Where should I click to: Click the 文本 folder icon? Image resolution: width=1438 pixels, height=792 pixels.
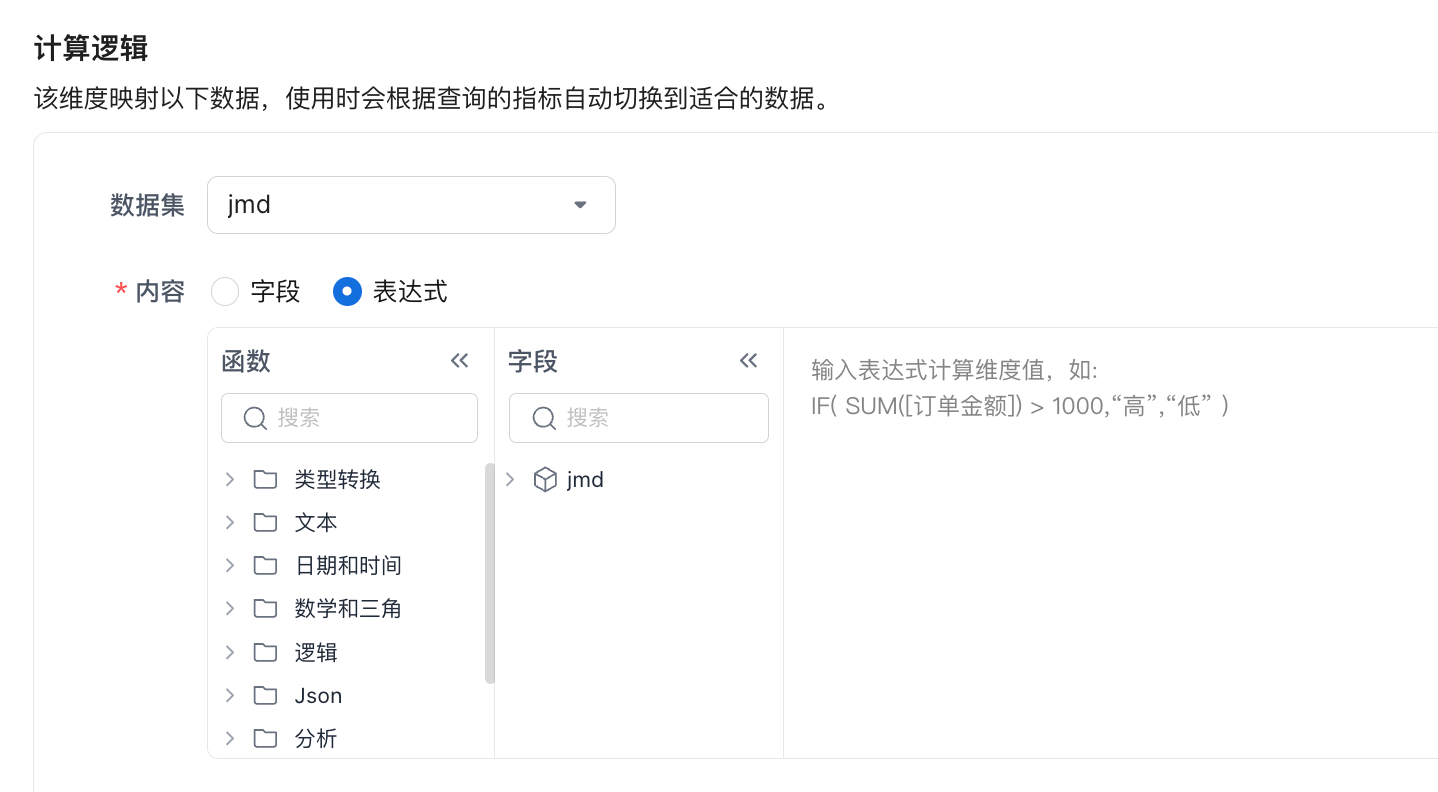[265, 522]
